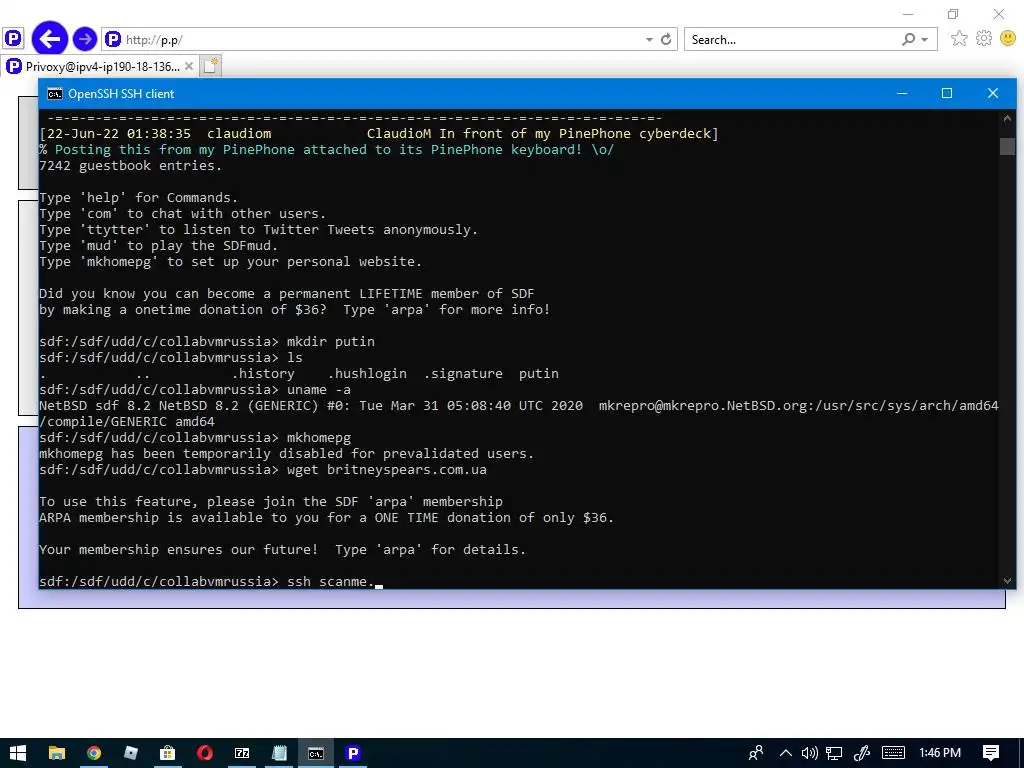
Task: Click the Privoxy P icon left of Back button
Action: tap(13, 39)
